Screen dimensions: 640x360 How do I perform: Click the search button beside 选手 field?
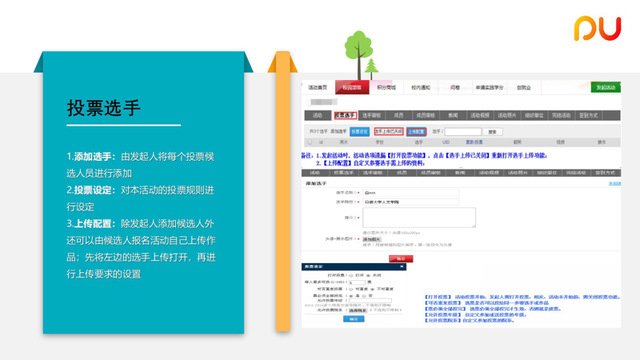point(492,132)
